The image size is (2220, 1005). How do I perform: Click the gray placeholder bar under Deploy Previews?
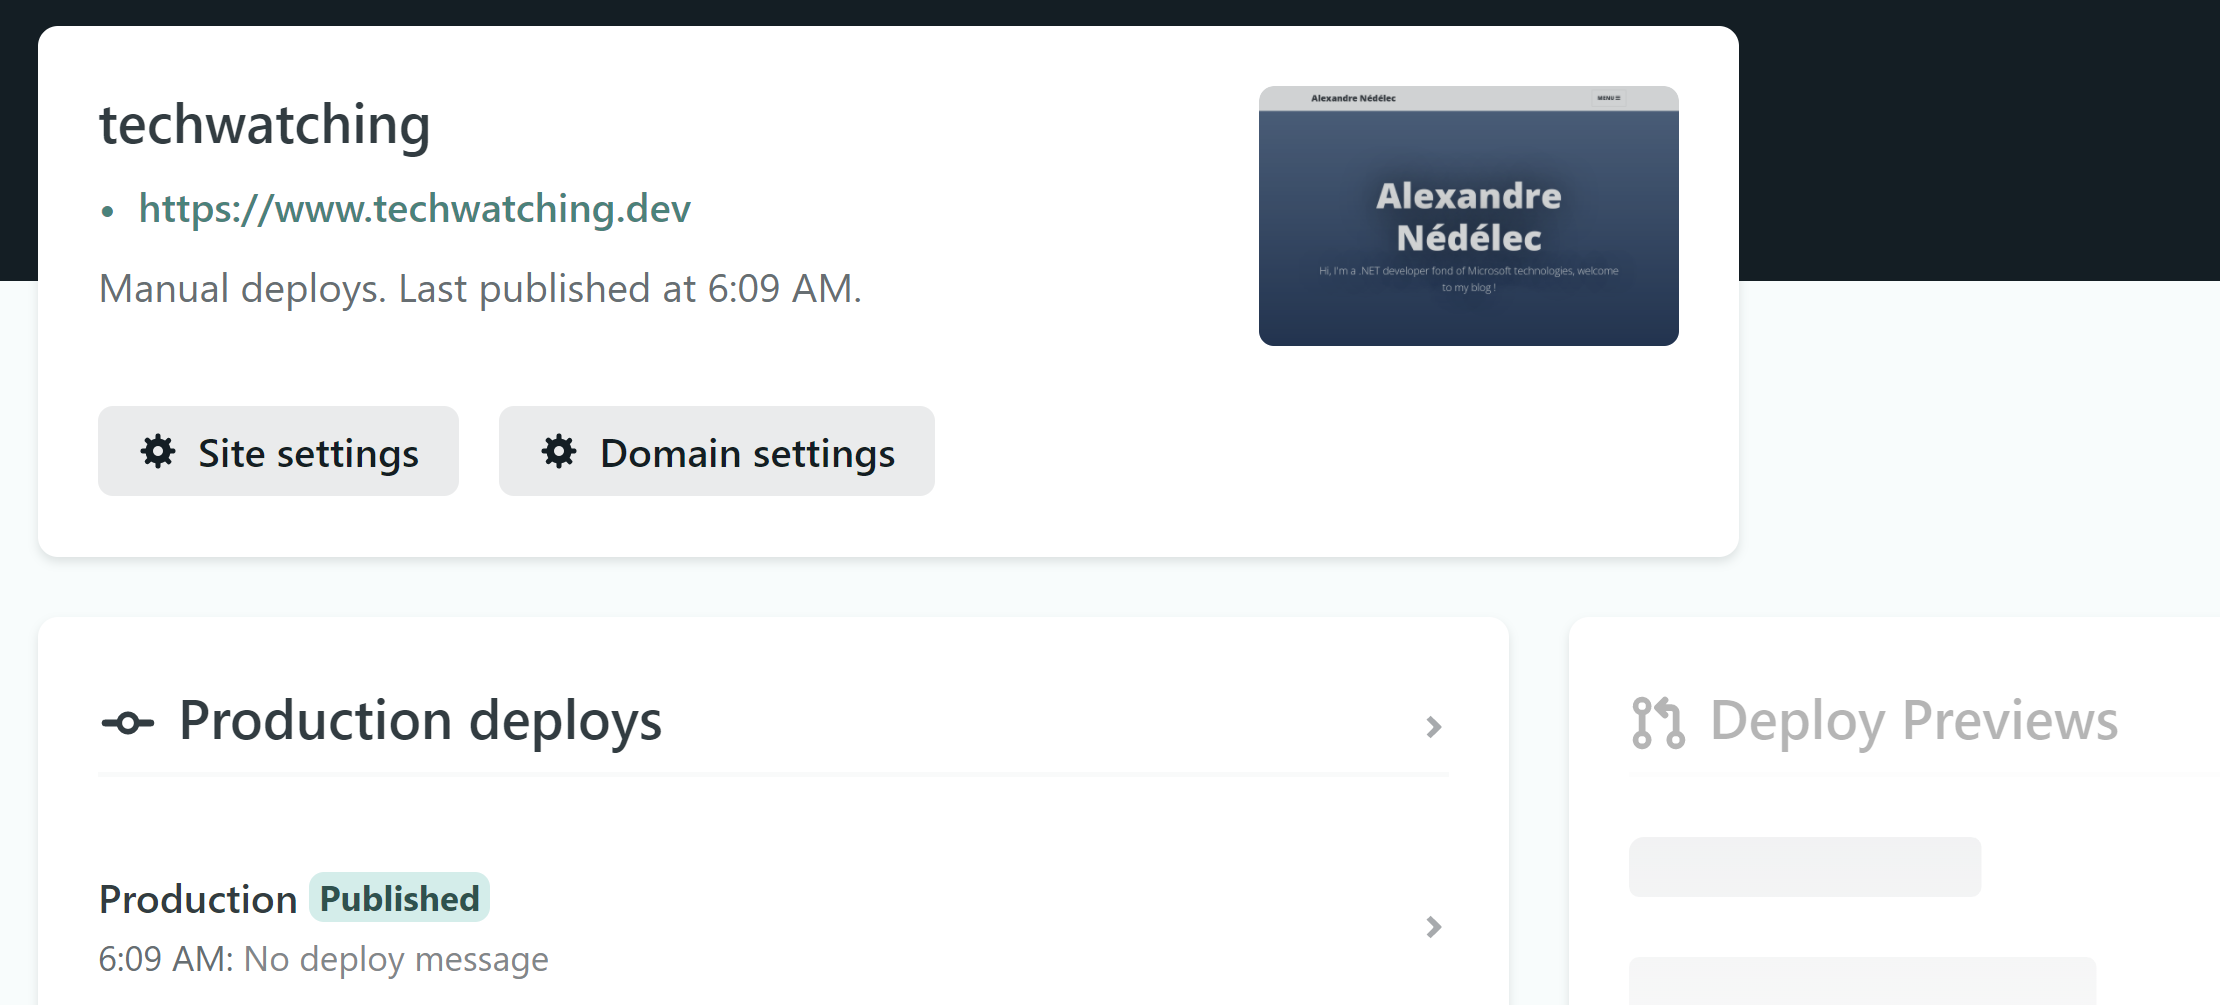[1803, 866]
